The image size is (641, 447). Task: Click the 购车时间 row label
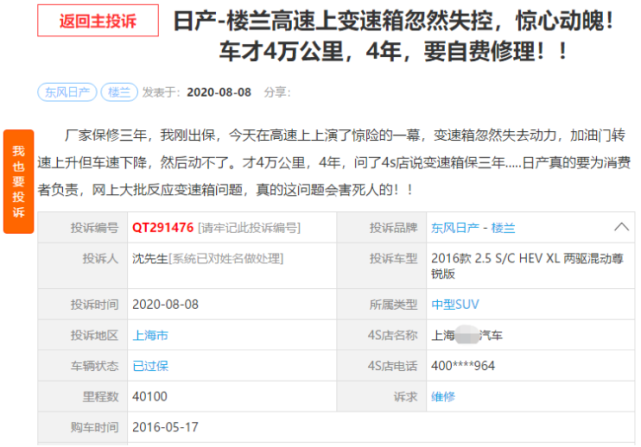tap(94, 427)
